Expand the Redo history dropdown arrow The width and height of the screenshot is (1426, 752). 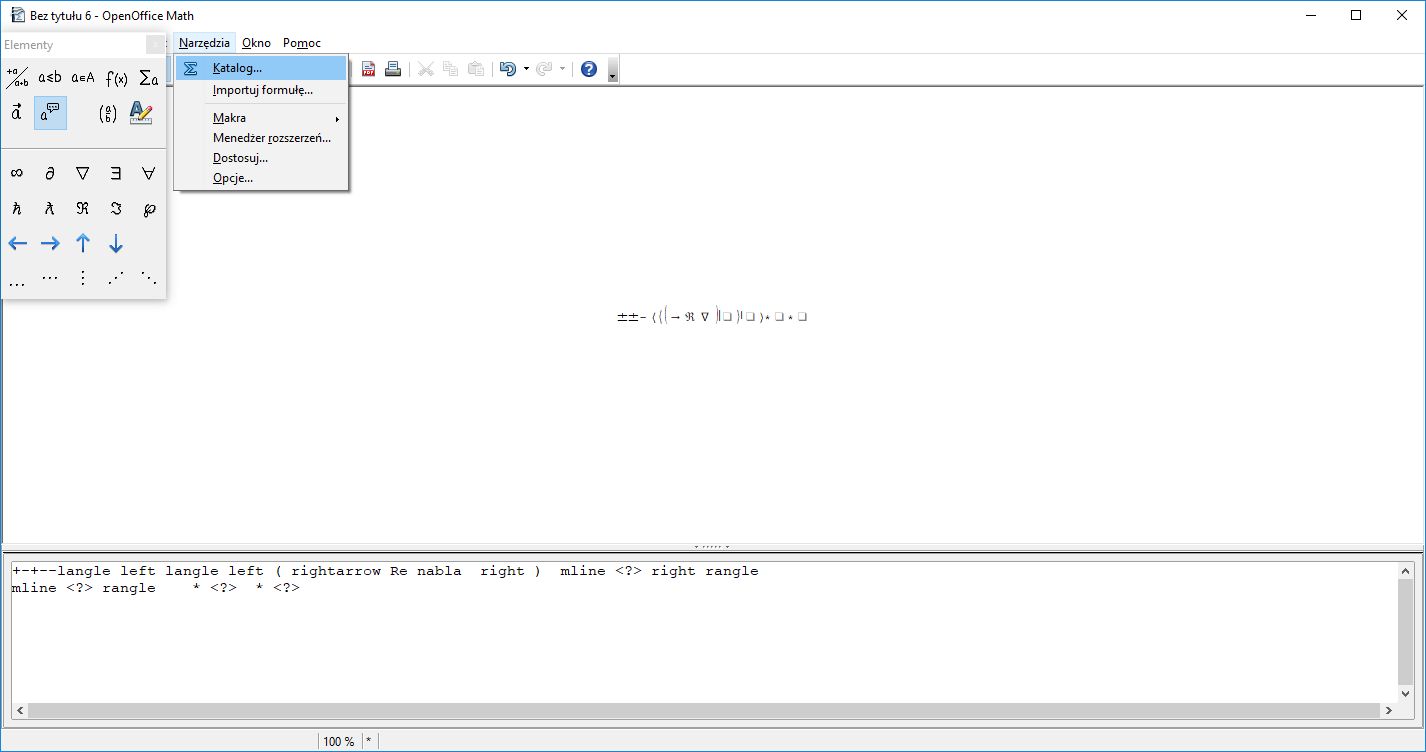pyautogui.click(x=562, y=69)
